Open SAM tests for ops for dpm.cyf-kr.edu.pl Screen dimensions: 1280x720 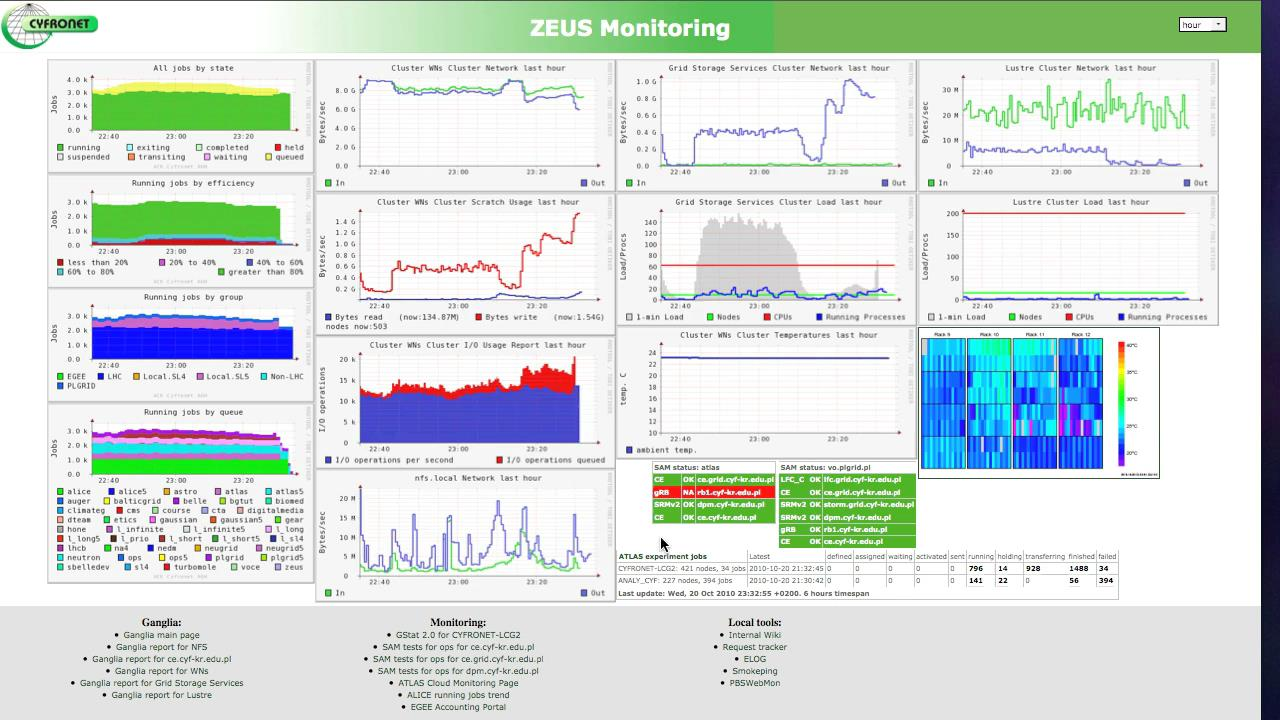458,671
